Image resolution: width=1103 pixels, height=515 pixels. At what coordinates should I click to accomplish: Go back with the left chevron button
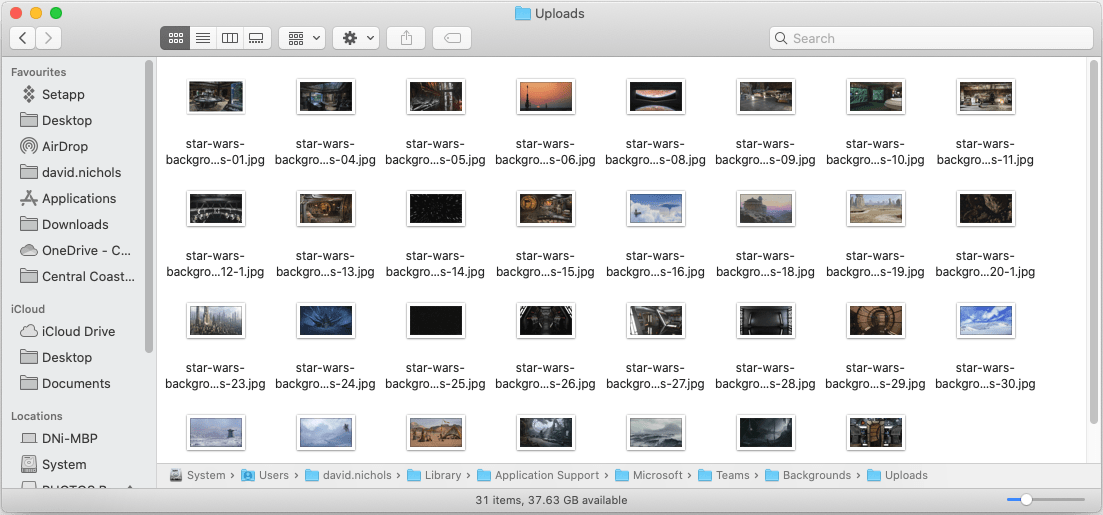23,38
